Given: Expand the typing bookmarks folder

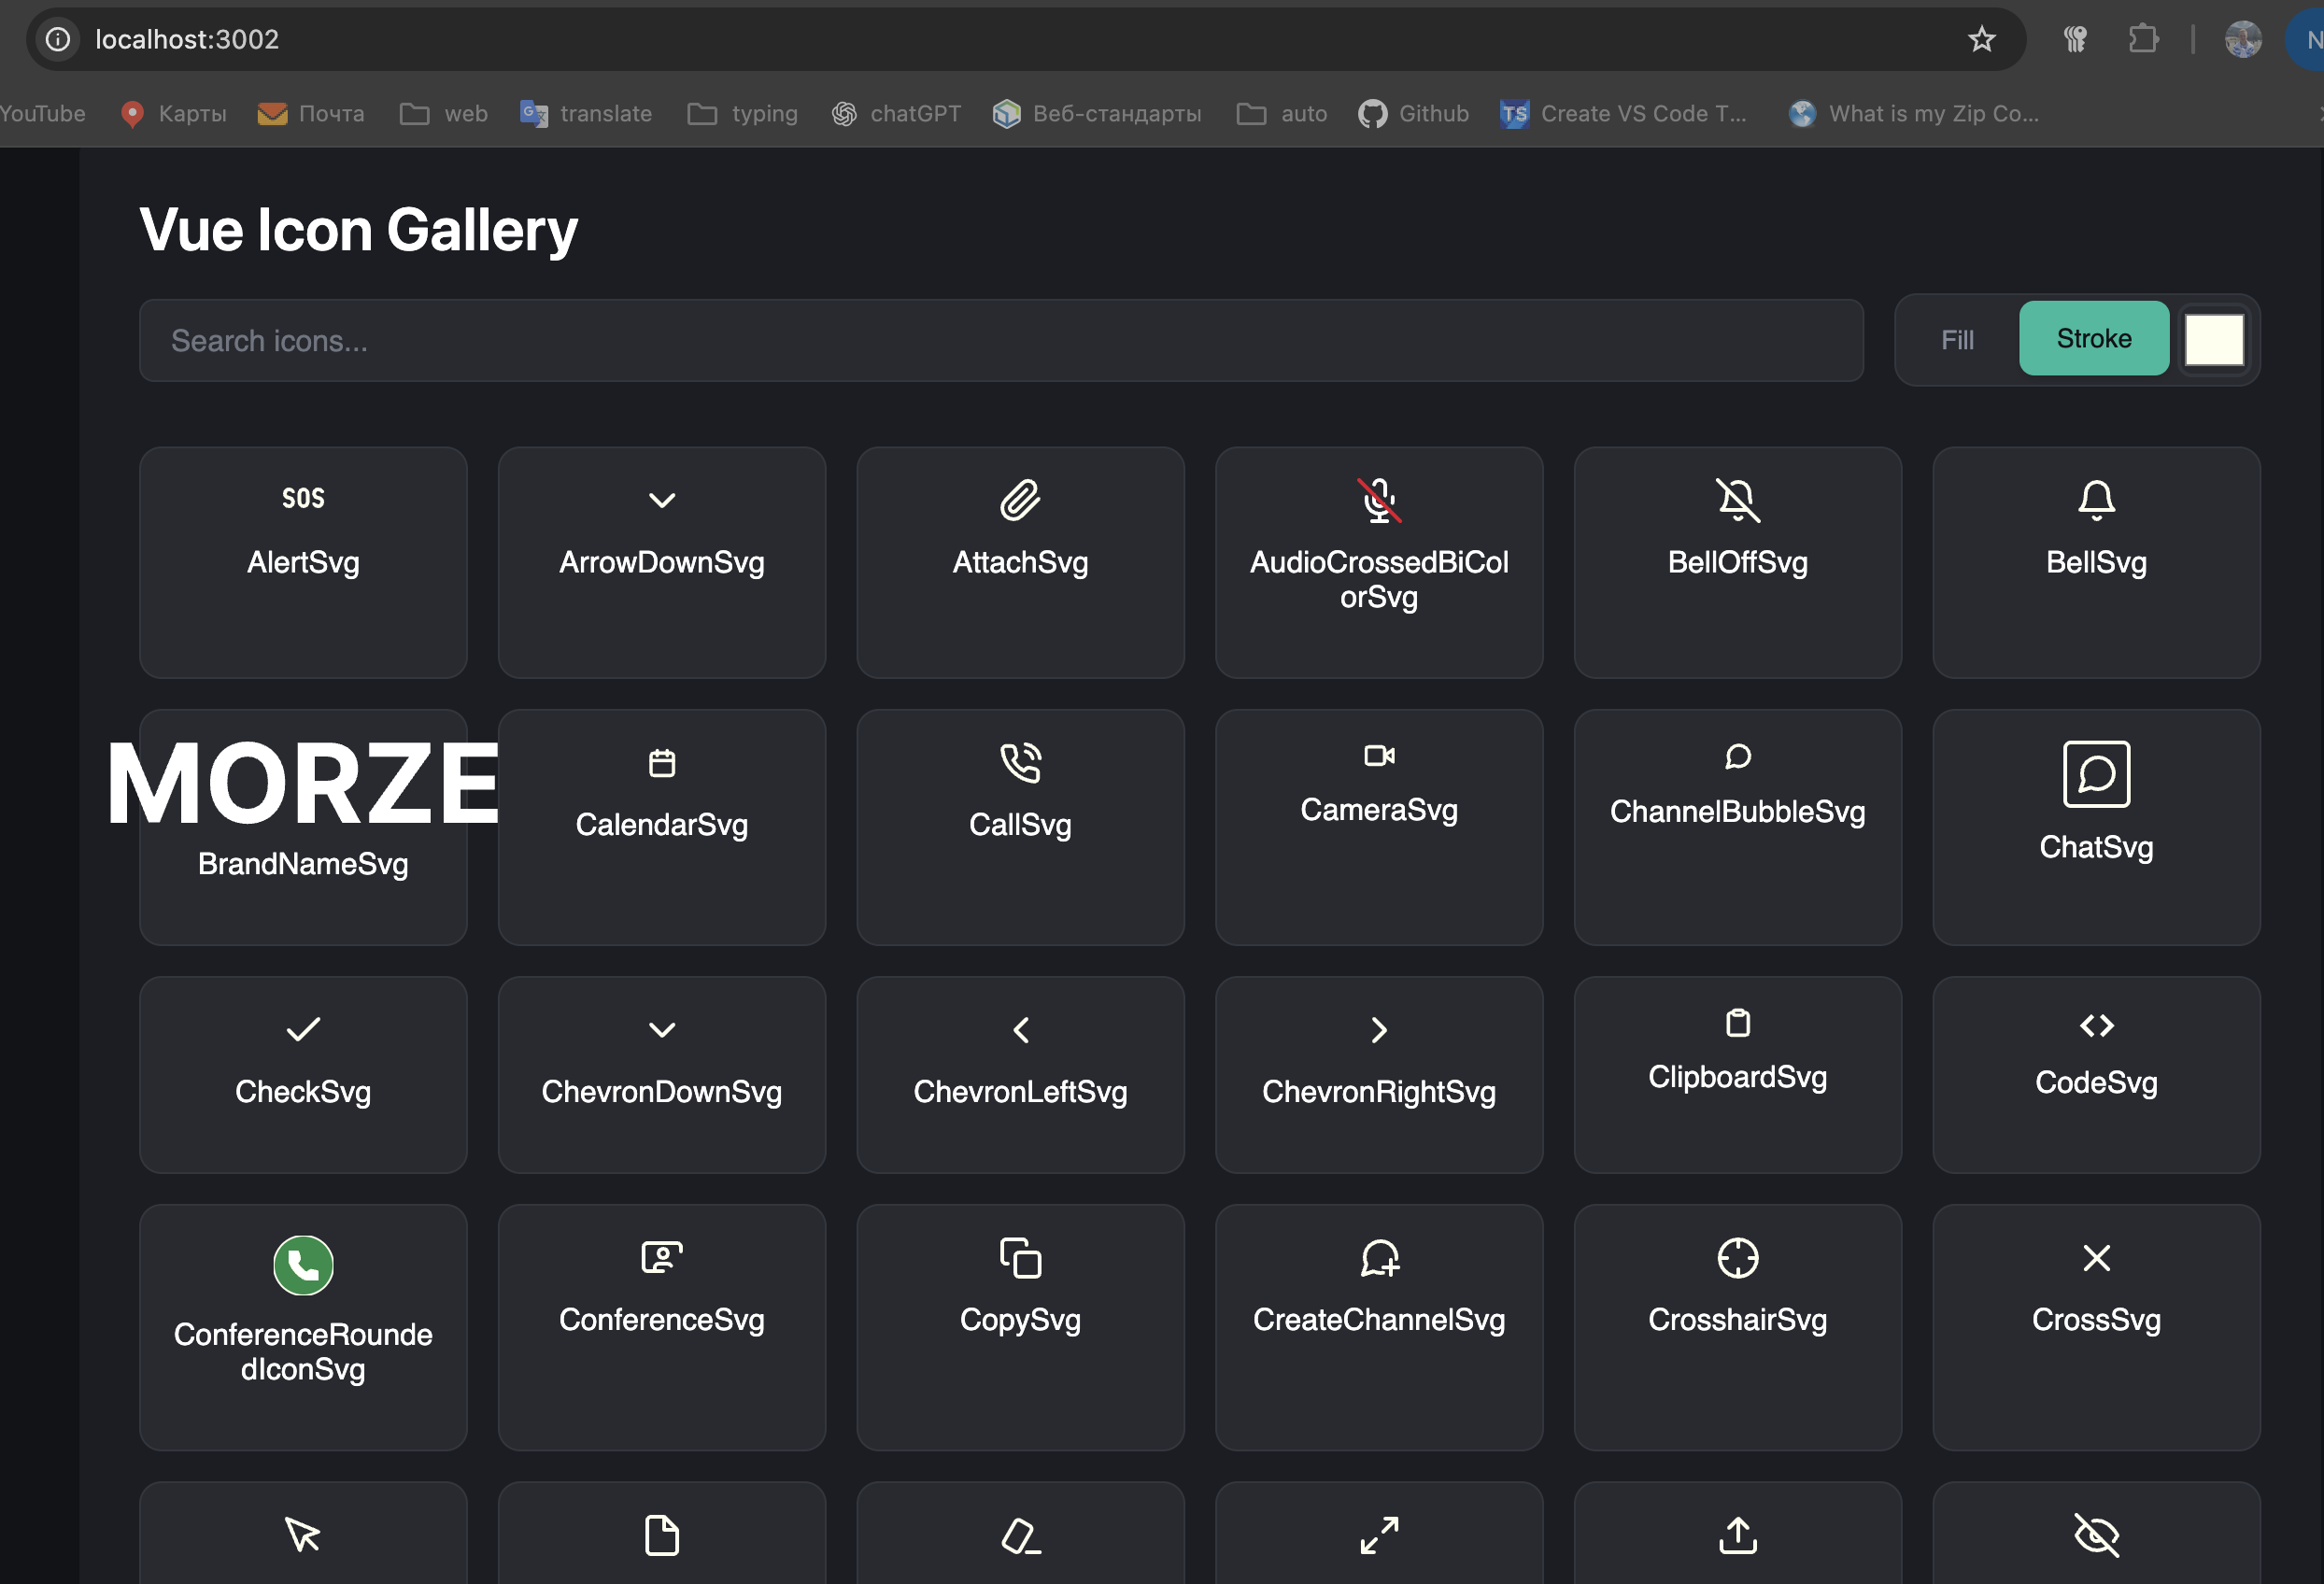Looking at the screenshot, I should coord(743,114).
